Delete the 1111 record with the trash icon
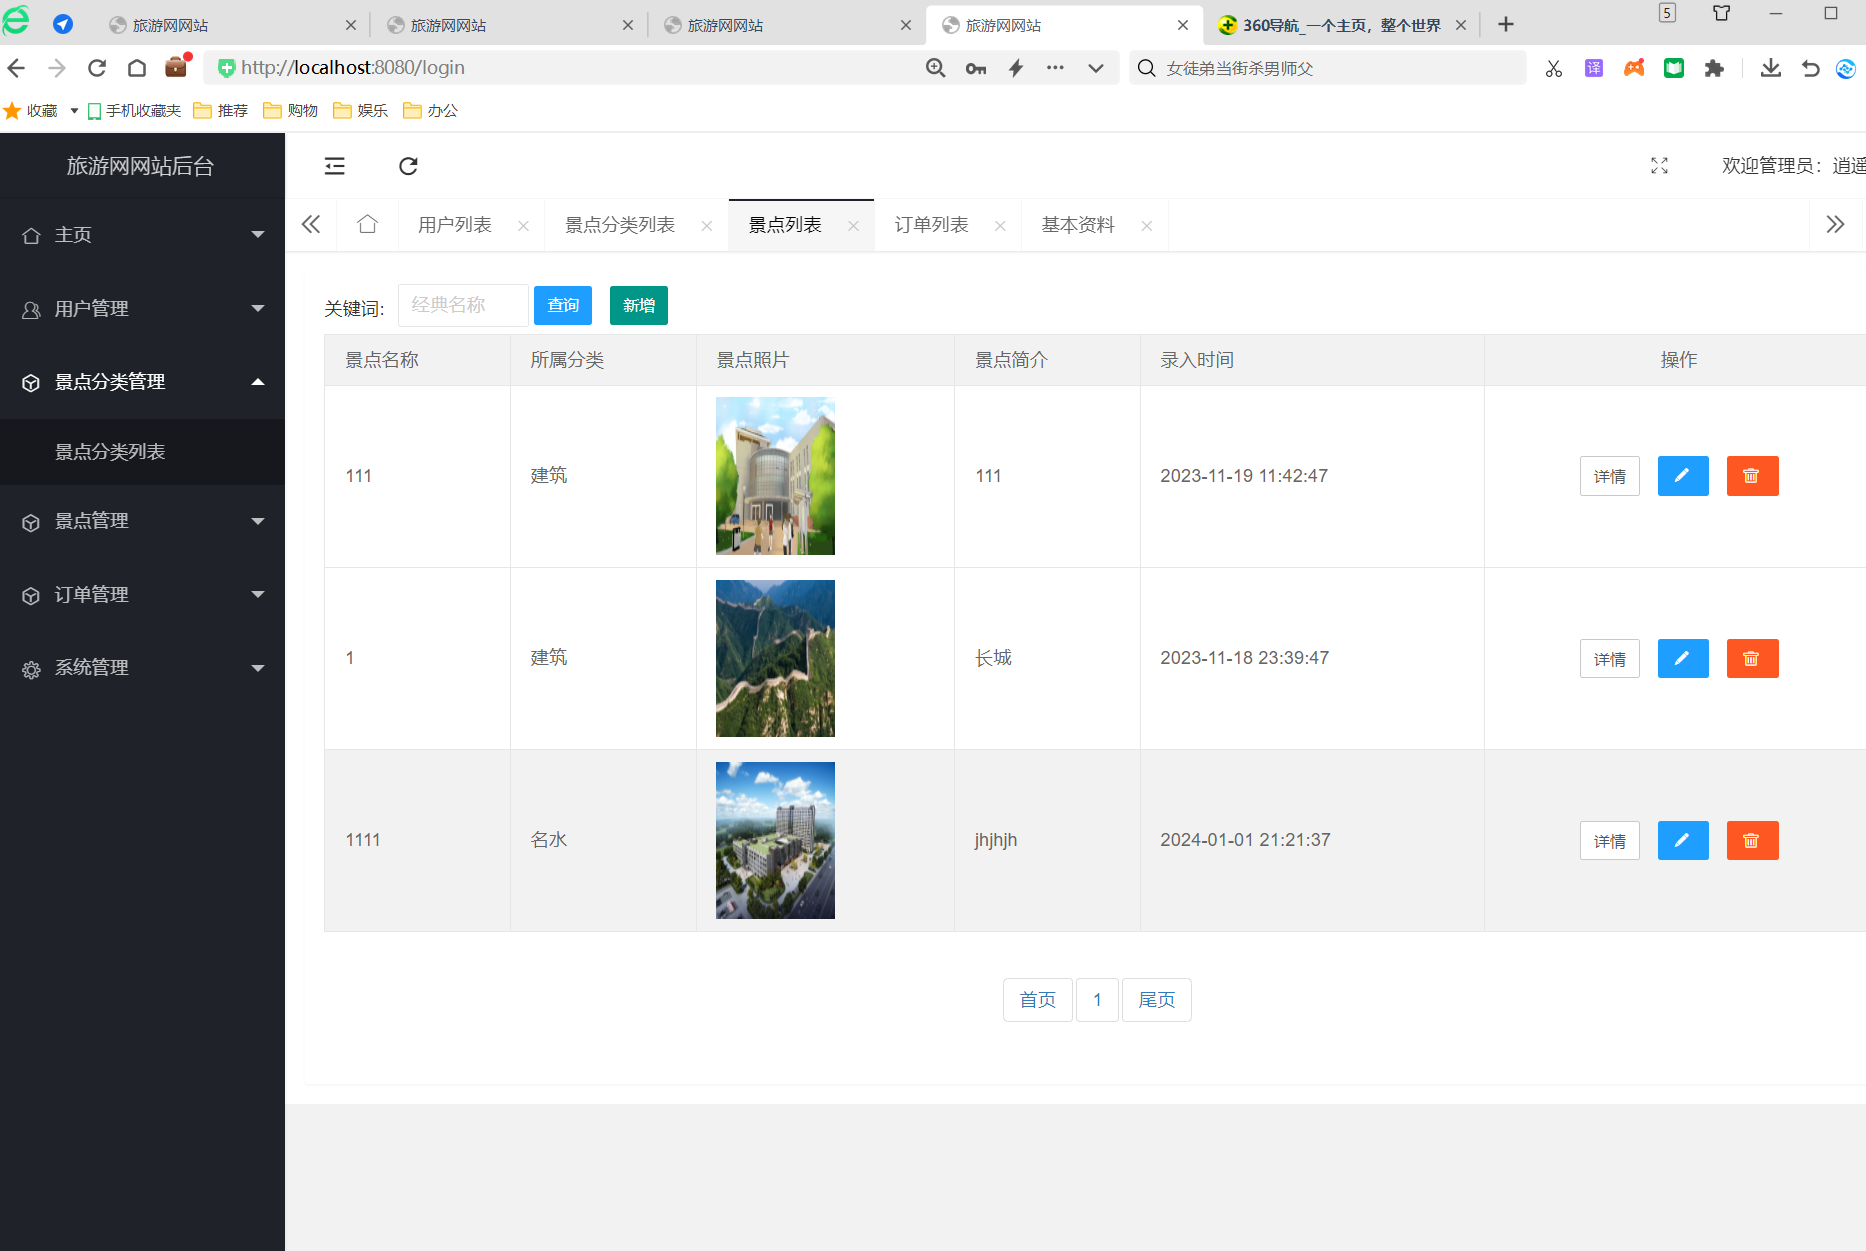This screenshot has height=1251, width=1866. 1752,840
